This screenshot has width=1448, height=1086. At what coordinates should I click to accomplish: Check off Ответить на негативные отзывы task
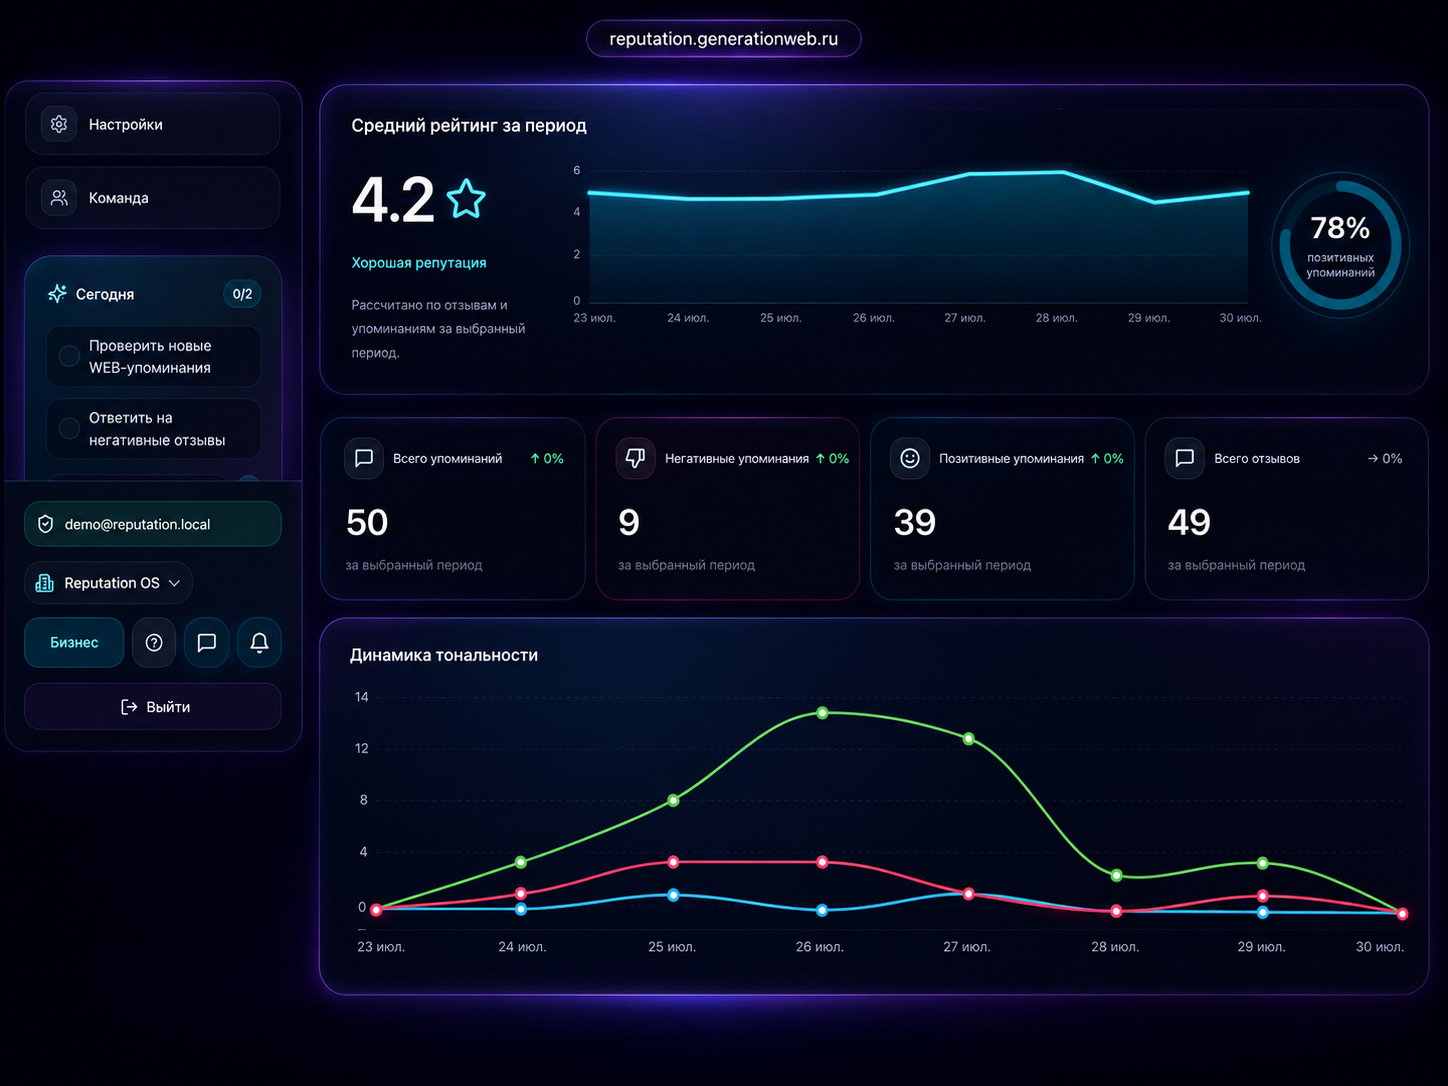pyautogui.click(x=69, y=428)
